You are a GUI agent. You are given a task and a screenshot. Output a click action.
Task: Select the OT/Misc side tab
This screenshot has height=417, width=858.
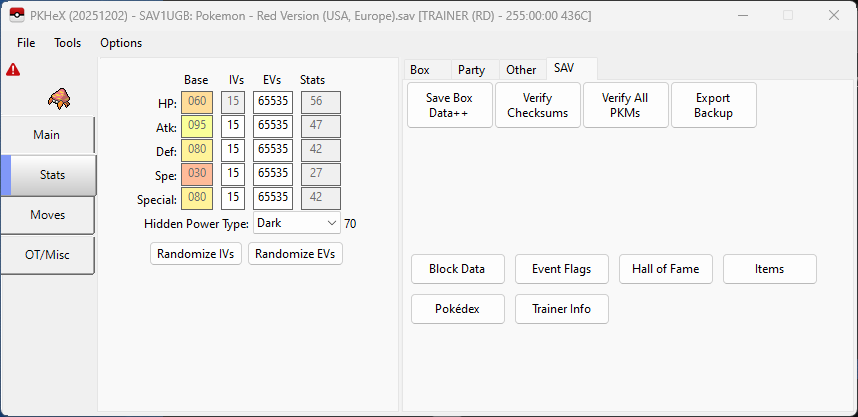click(x=48, y=255)
